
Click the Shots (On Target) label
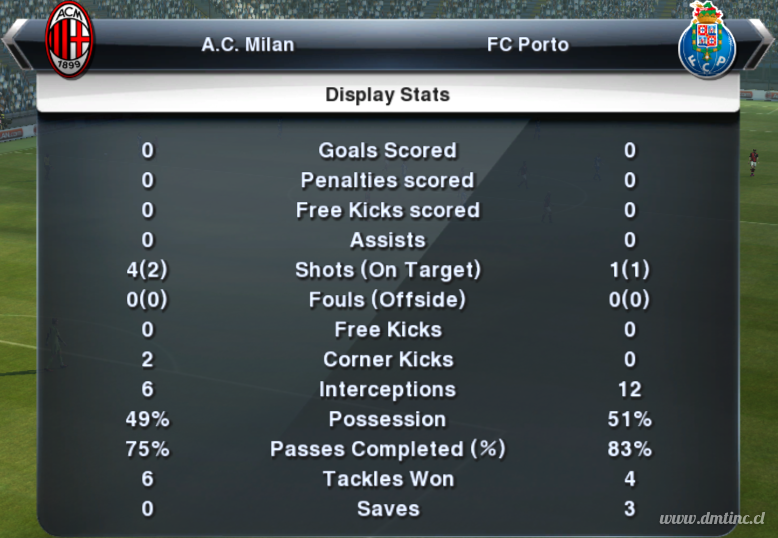tap(388, 270)
